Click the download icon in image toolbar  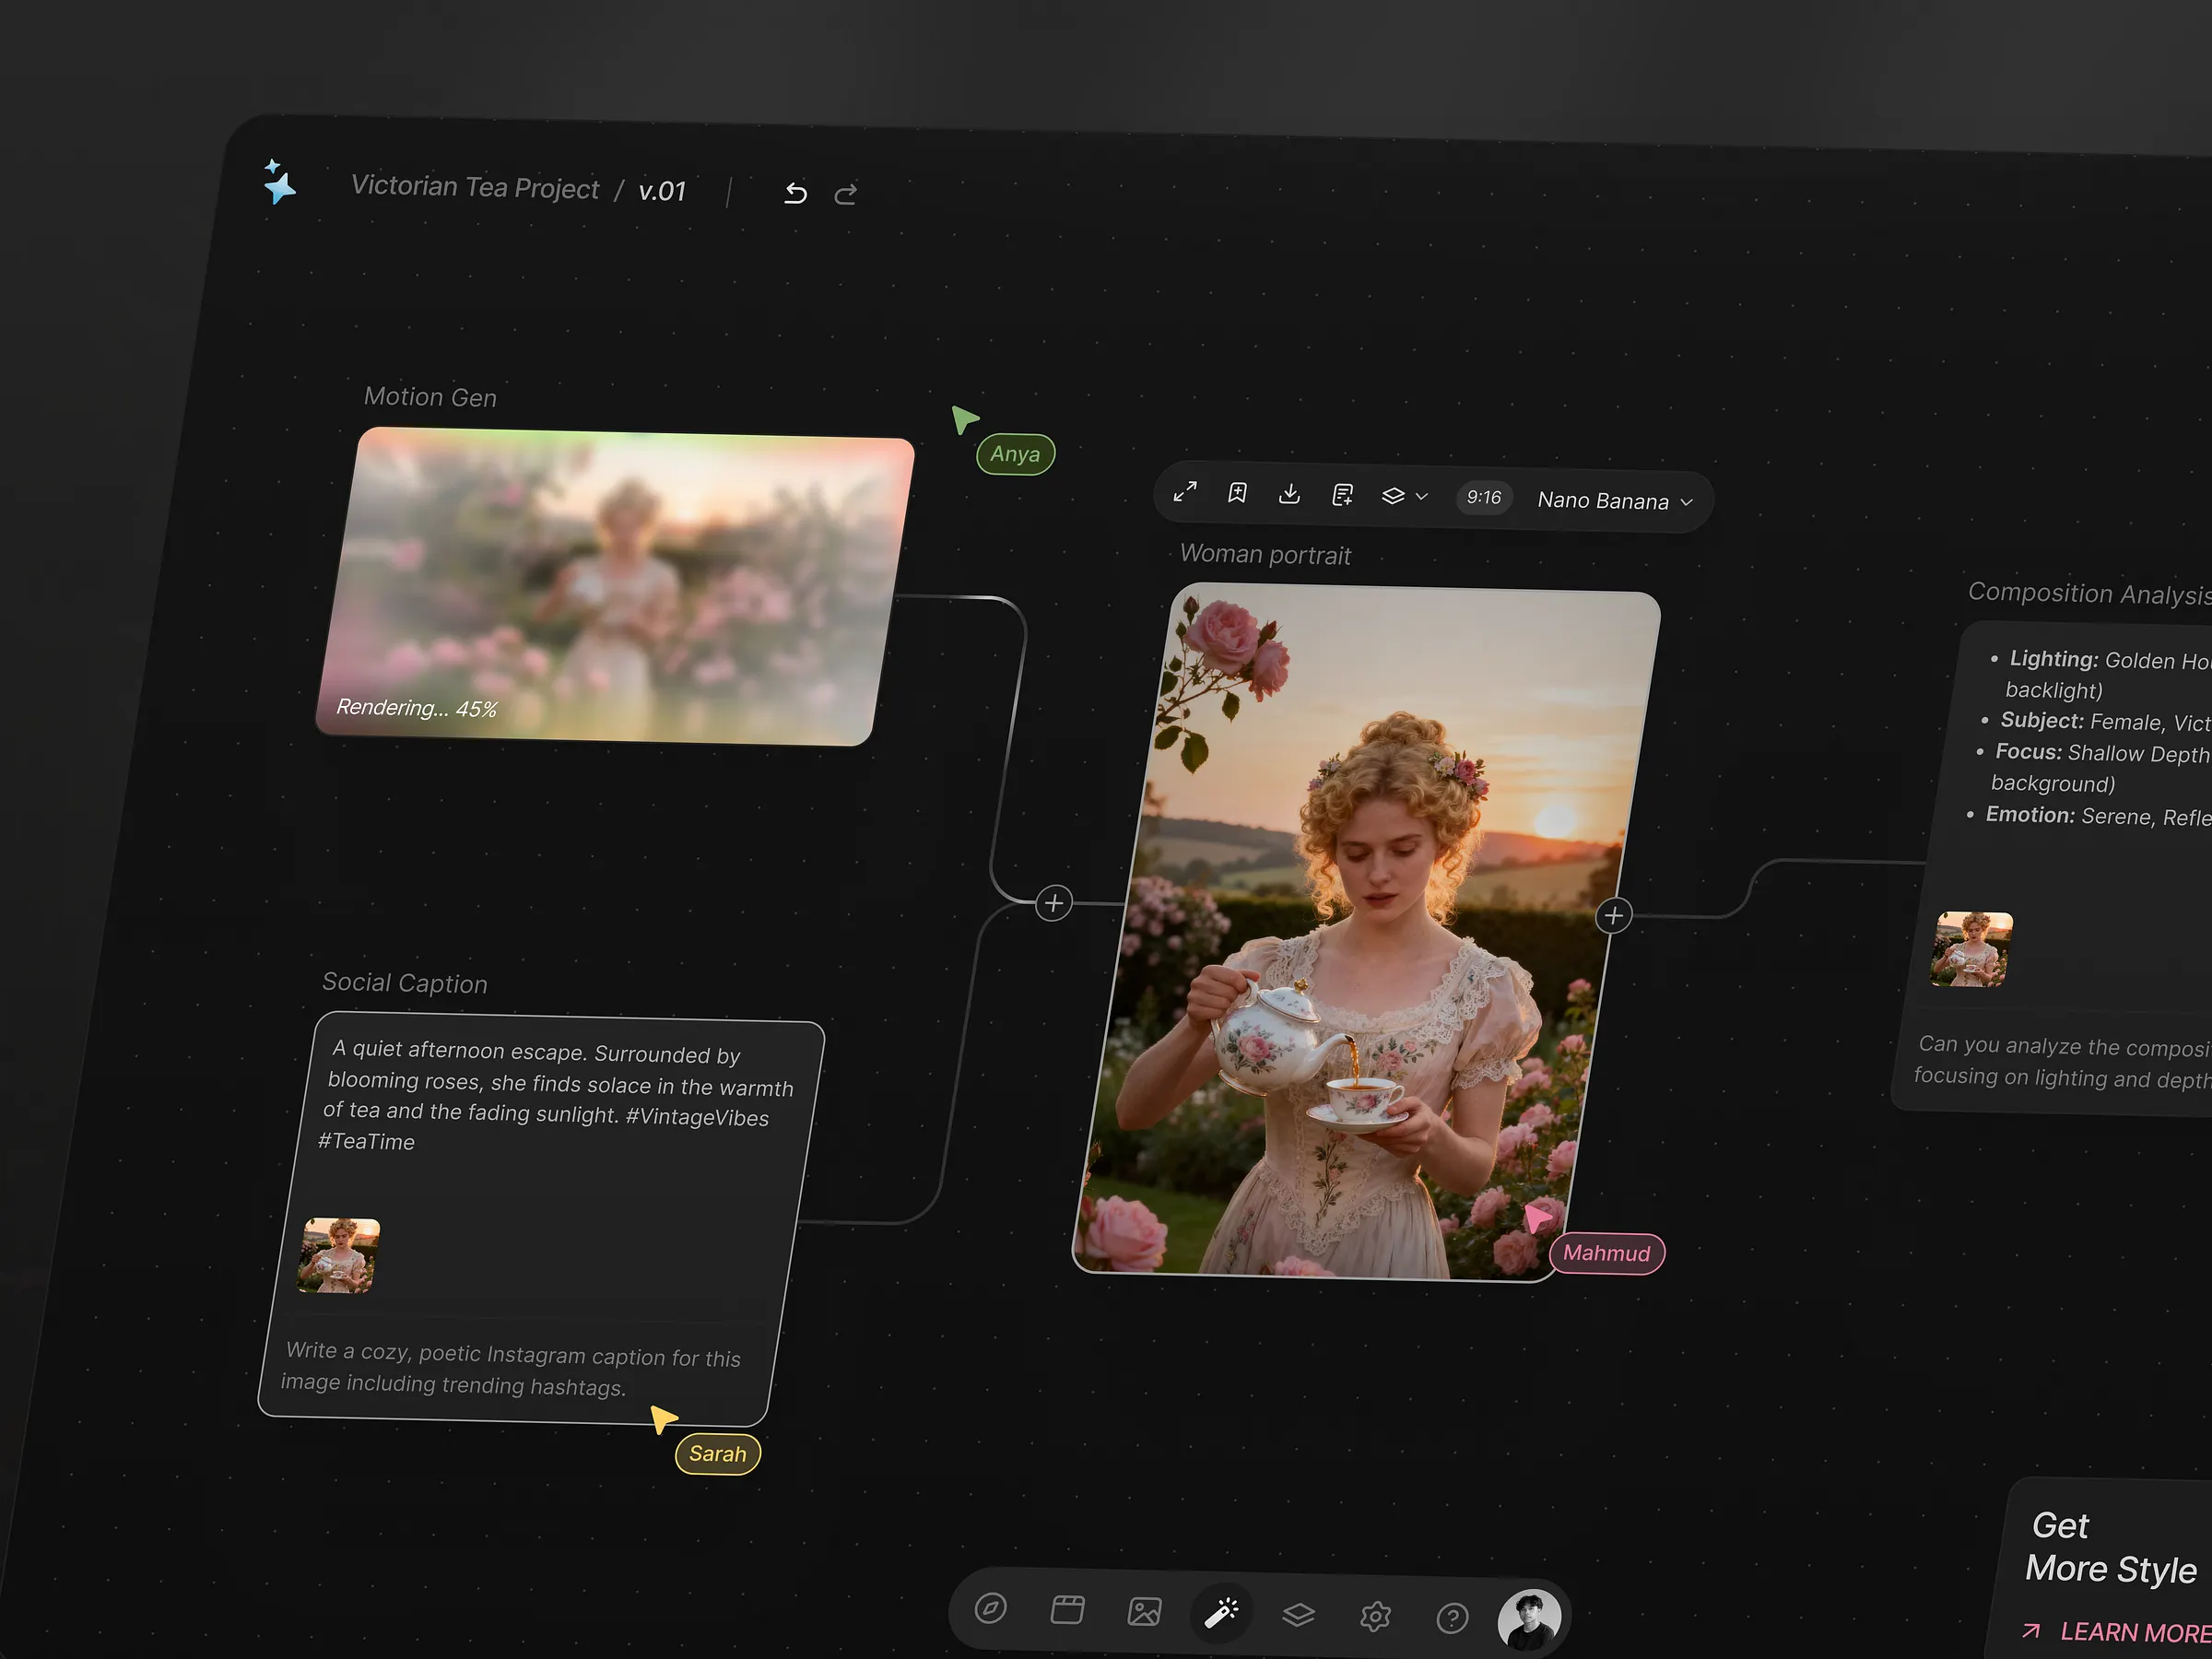(x=1290, y=493)
